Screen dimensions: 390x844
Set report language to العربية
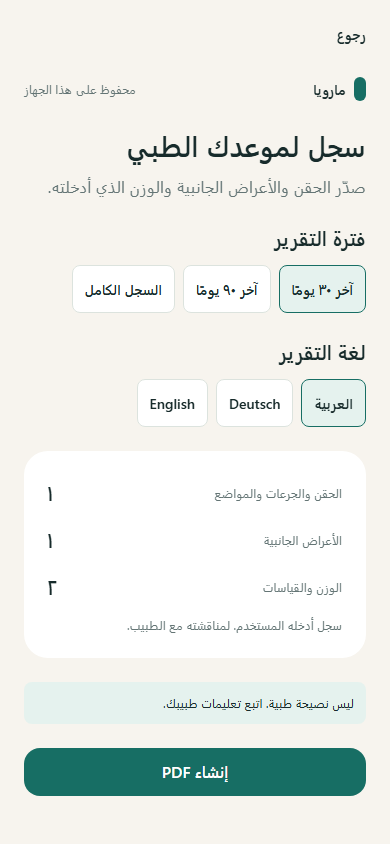(x=334, y=403)
